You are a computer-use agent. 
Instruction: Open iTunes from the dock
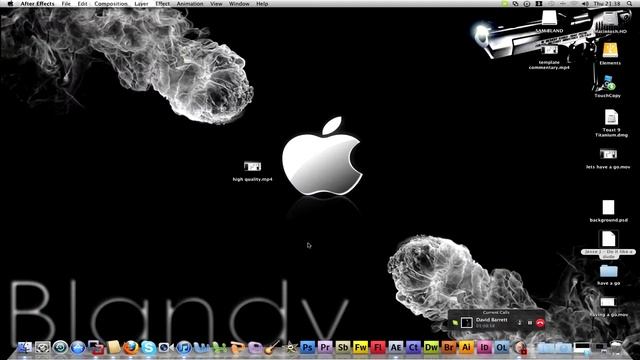(x=184, y=348)
